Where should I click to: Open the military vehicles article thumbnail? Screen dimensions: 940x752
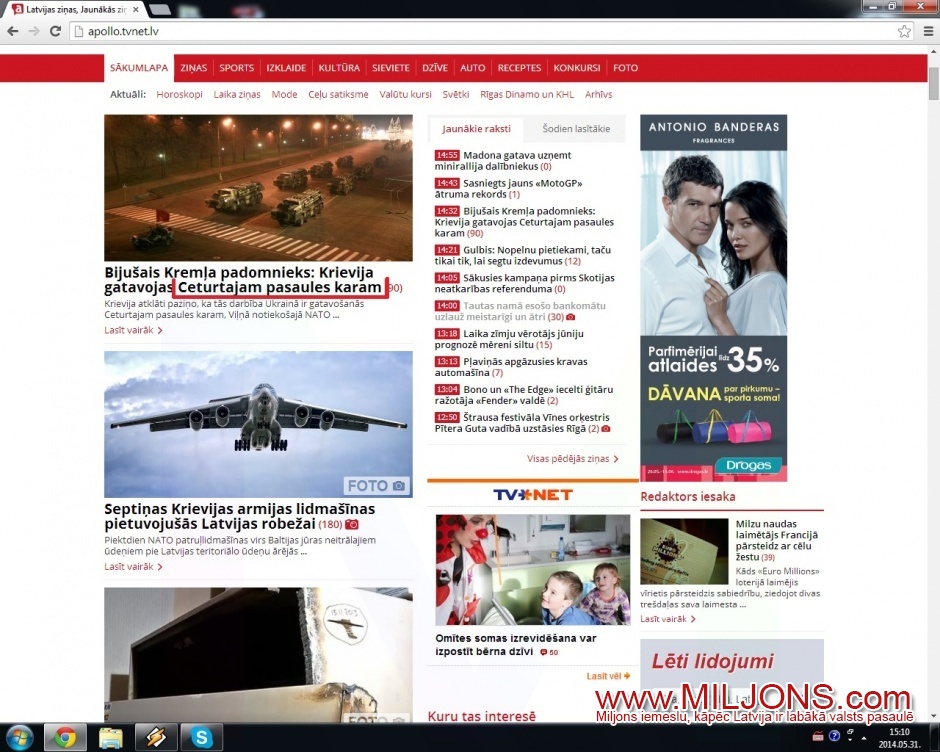click(258, 188)
